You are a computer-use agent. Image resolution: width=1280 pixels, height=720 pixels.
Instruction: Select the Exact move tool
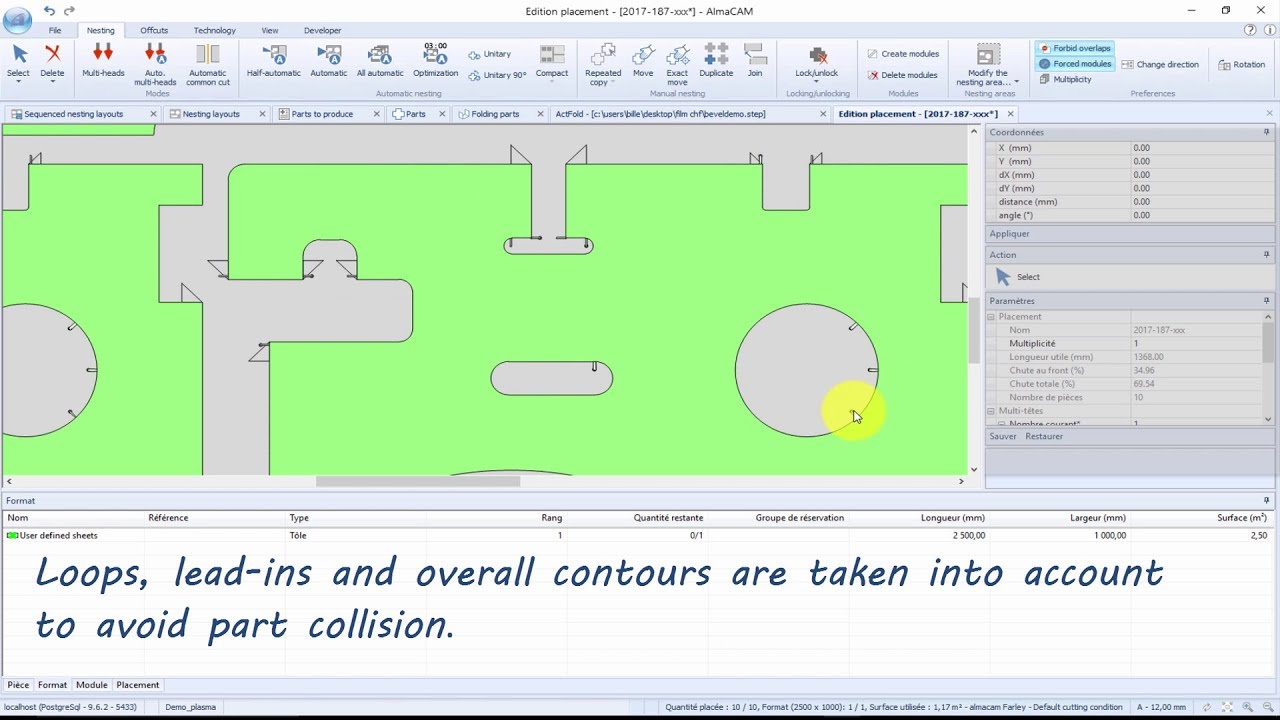coord(677,64)
